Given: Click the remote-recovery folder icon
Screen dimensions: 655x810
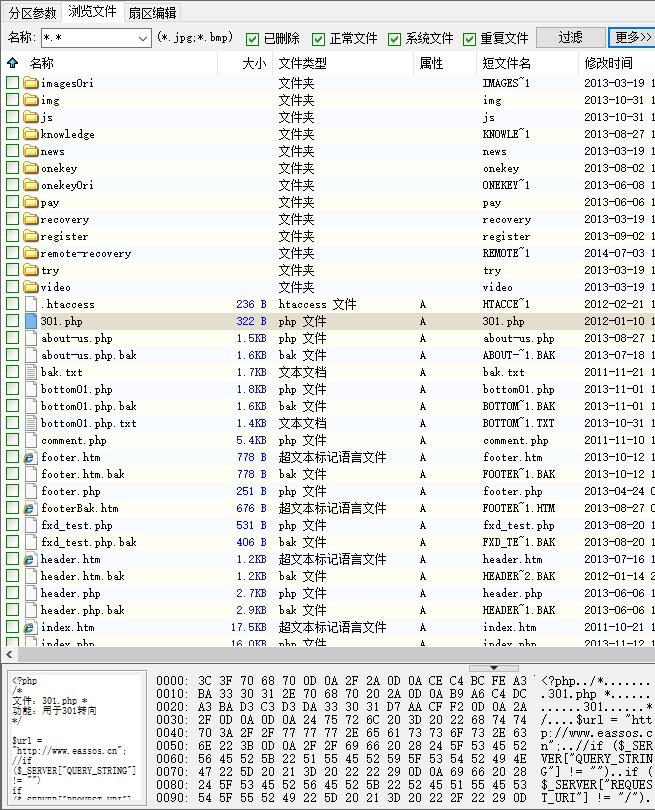Looking at the screenshot, I should (x=31, y=253).
